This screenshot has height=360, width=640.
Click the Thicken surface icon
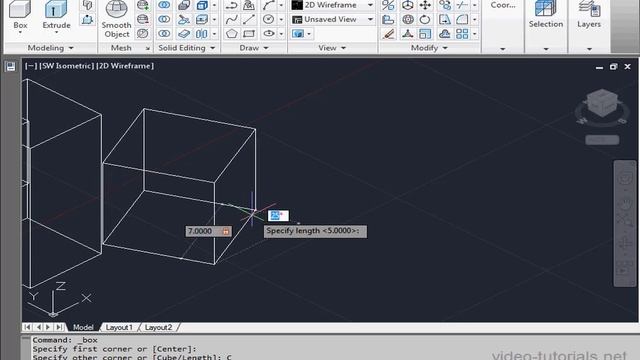pyautogui.click(x=184, y=33)
